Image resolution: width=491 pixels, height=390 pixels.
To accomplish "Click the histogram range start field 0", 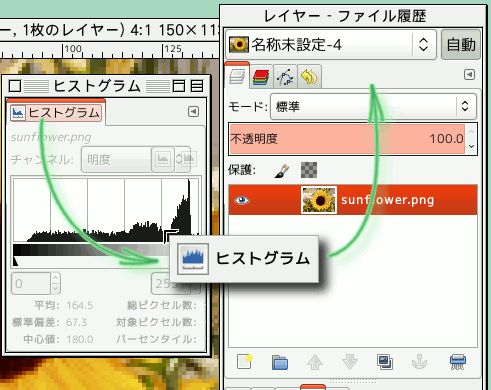I will point(31,283).
